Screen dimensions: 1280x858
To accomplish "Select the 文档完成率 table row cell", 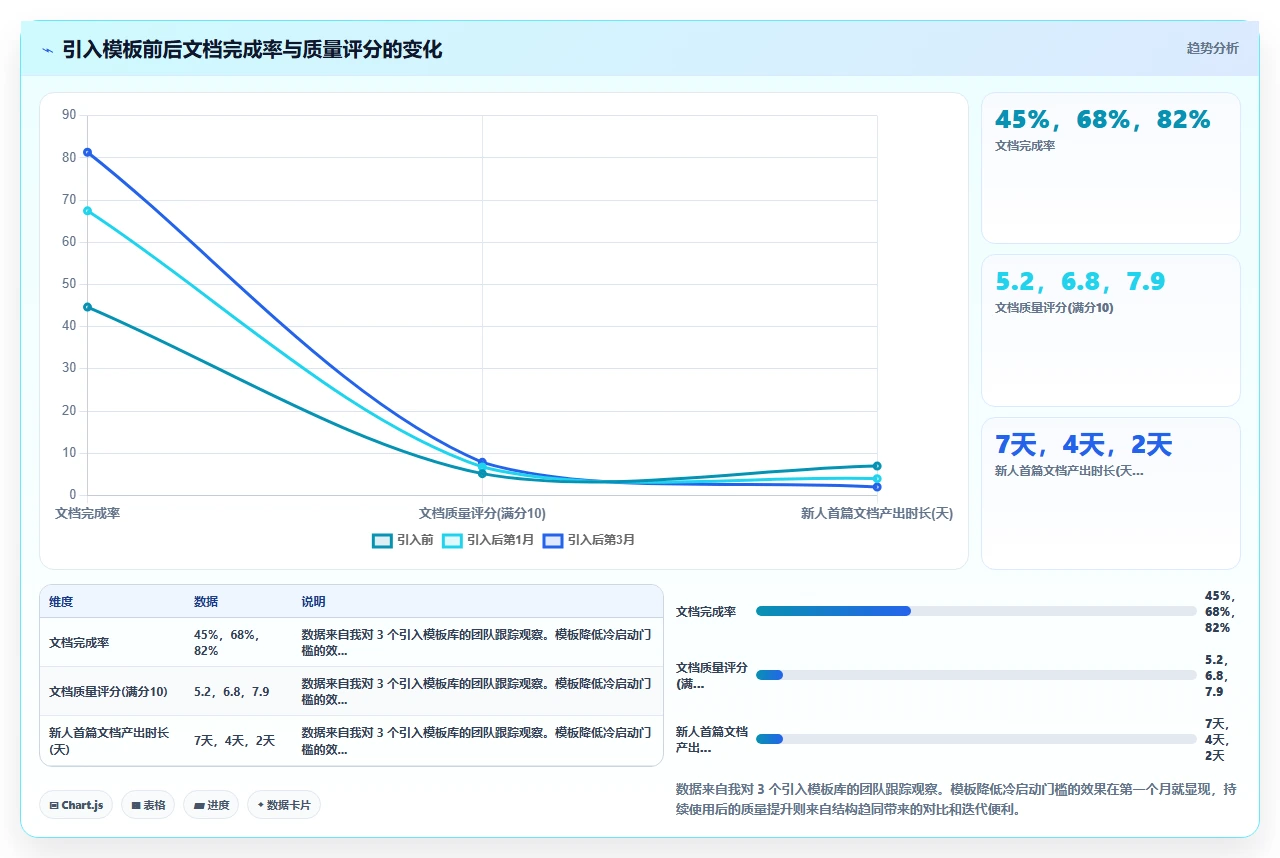I will 112,642.
